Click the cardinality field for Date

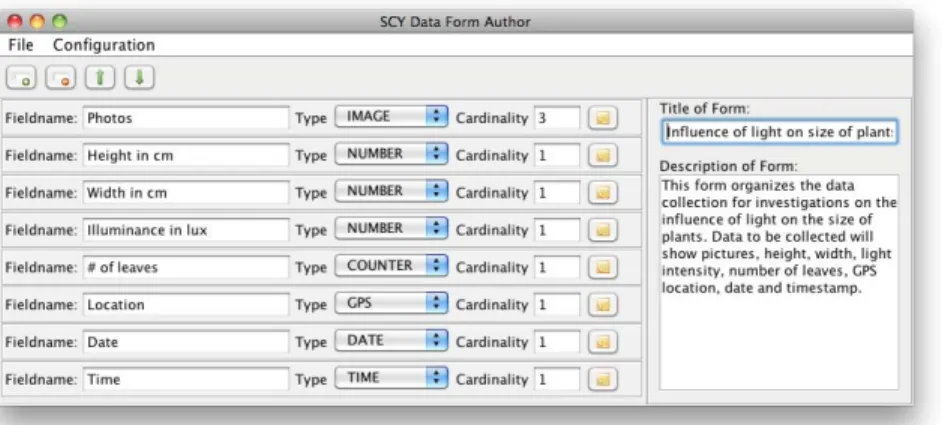pos(557,341)
